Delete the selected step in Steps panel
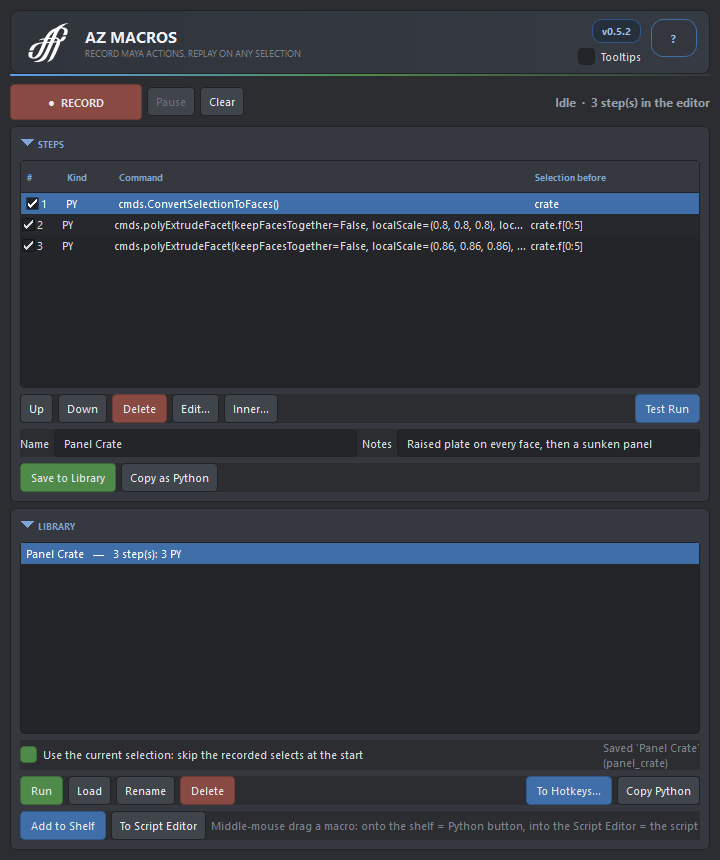Viewport: 720px width, 860px height. [139, 409]
